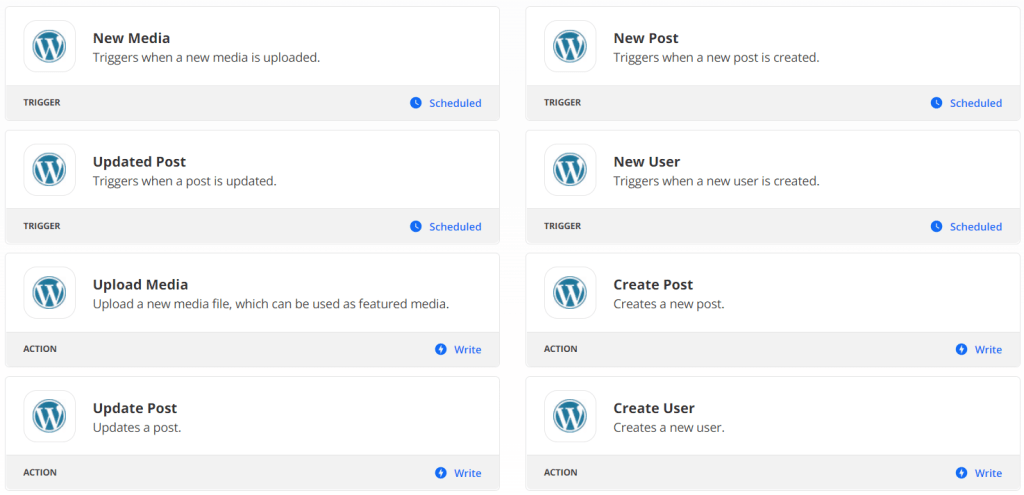Click the clock icon in New User card footer

point(936,226)
